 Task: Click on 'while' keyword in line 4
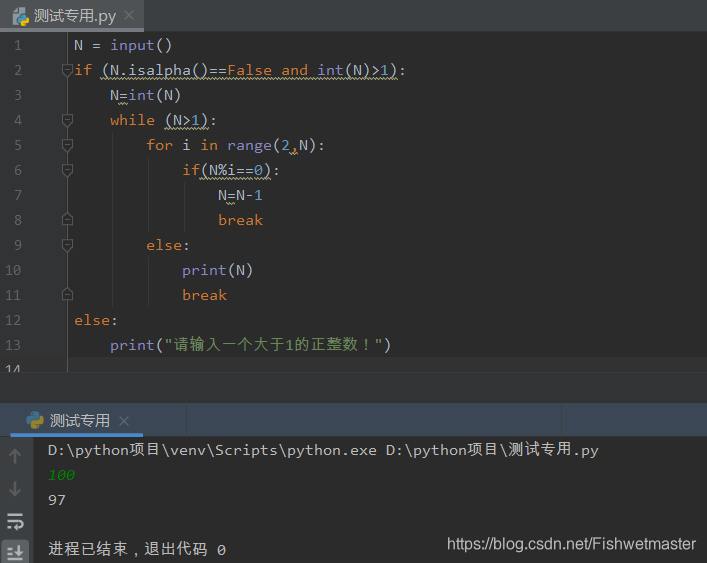[x=132, y=120]
